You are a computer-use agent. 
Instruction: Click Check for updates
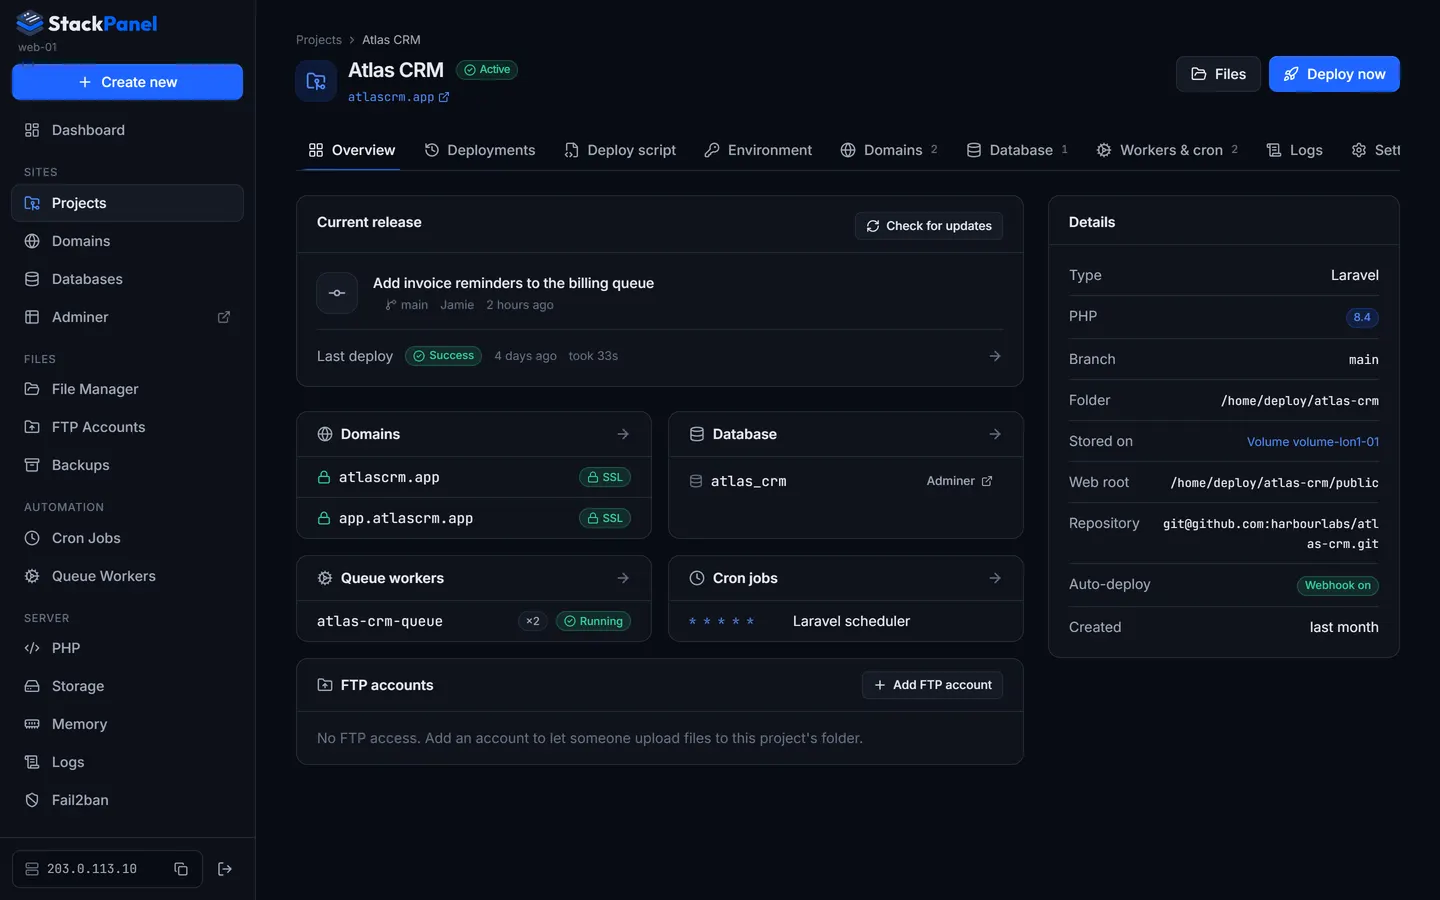coord(929,226)
